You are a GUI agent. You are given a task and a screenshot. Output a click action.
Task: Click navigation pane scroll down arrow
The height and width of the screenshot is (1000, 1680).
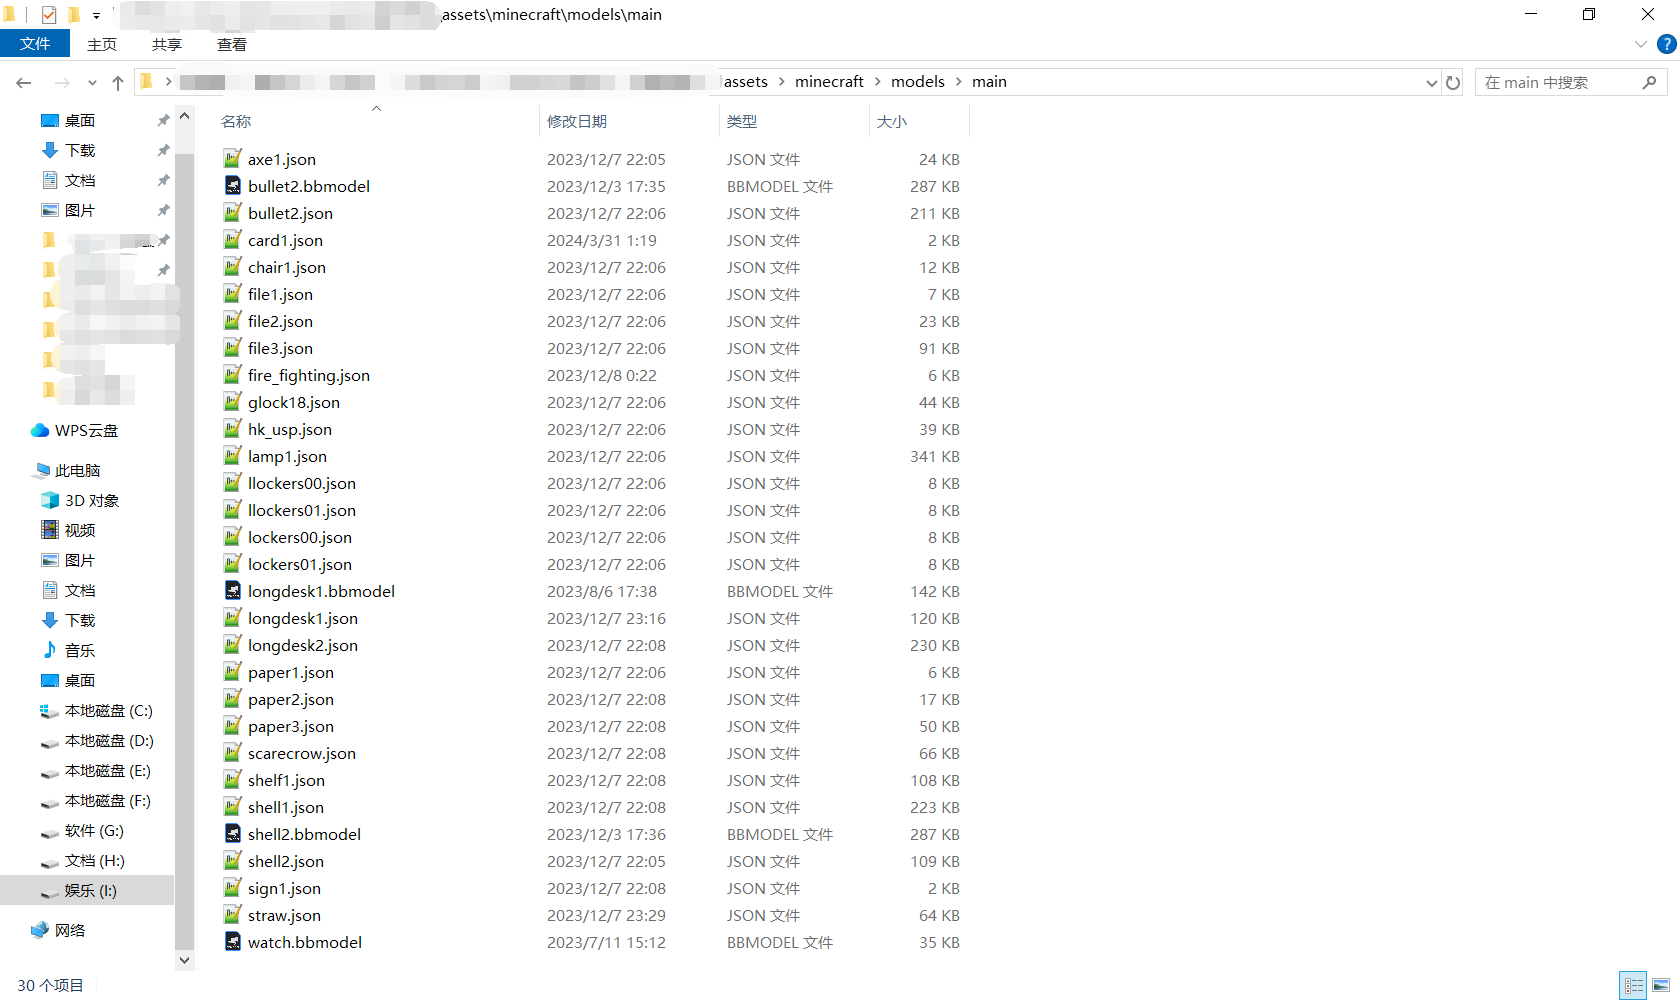point(184,960)
